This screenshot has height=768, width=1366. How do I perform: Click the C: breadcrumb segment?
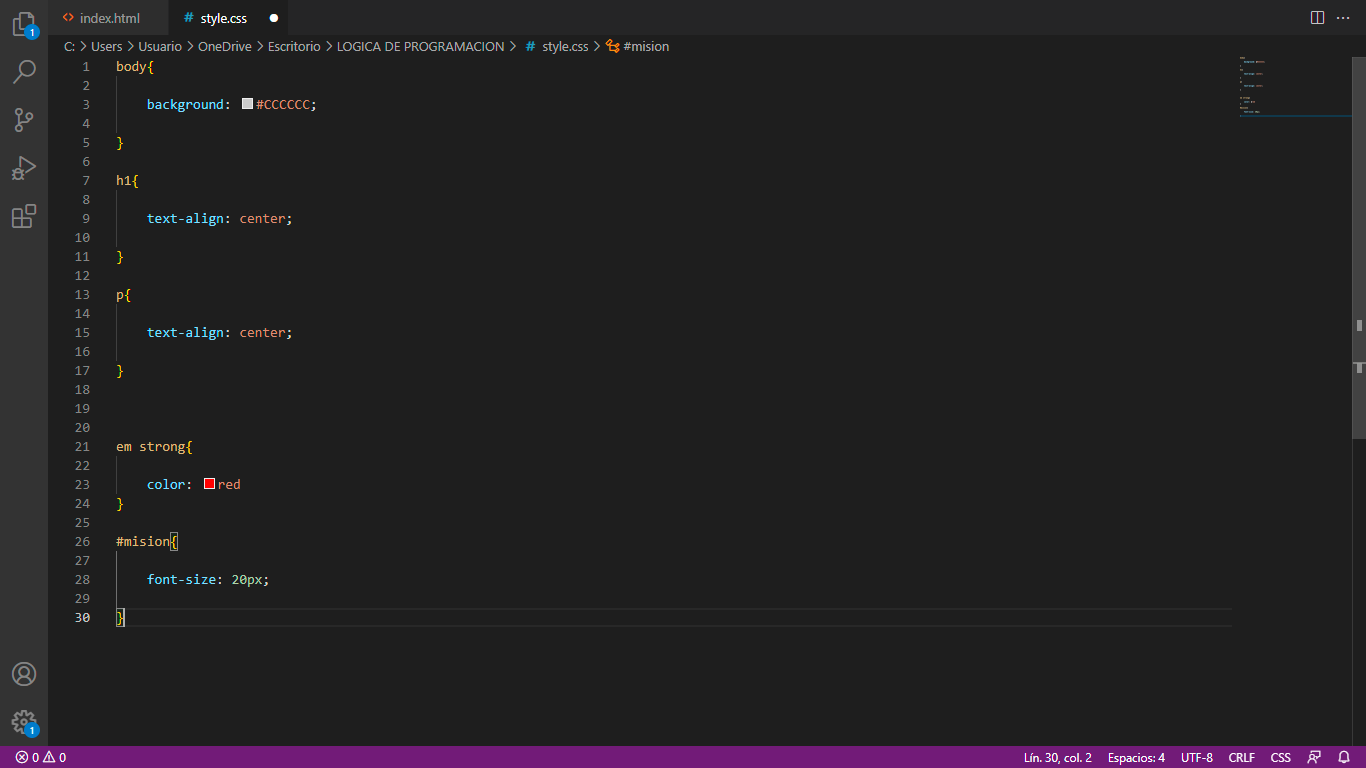pos(69,46)
